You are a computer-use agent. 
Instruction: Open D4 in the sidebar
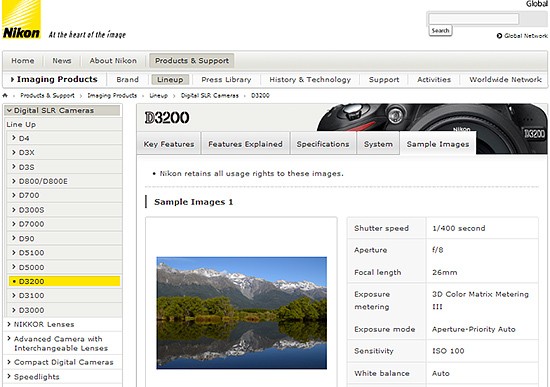click(x=64, y=138)
